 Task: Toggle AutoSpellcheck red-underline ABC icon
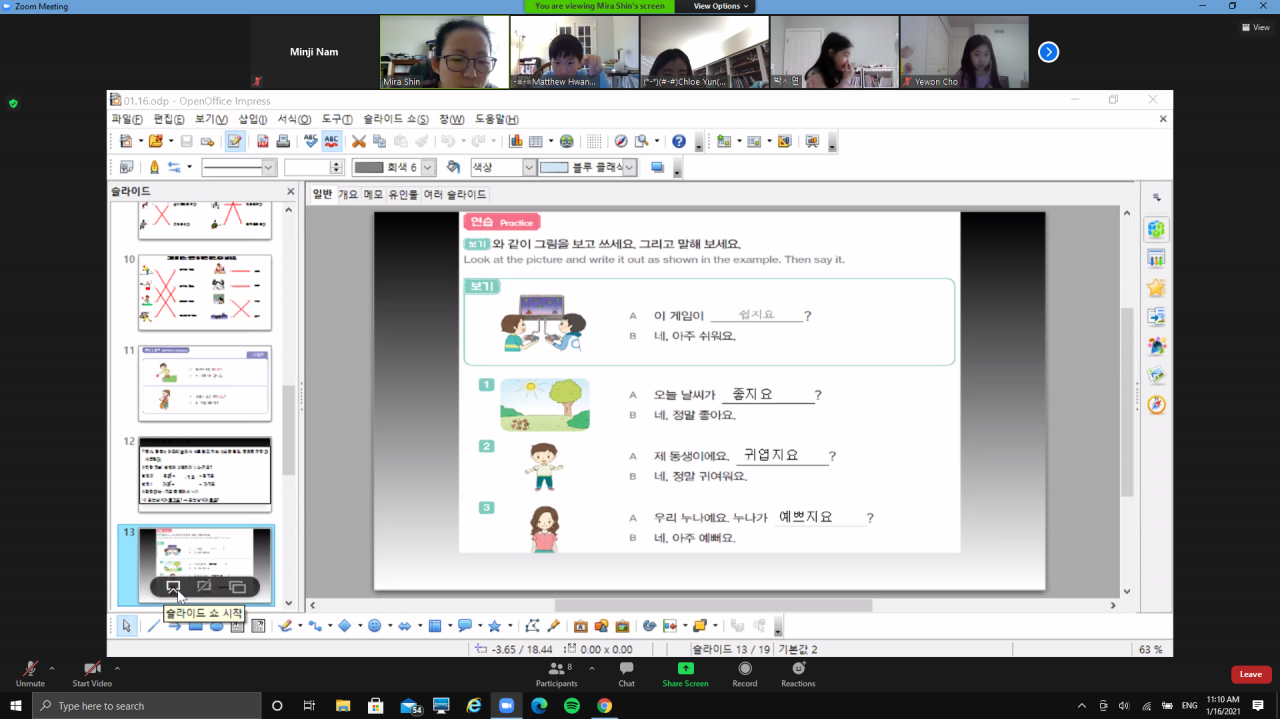[331, 141]
